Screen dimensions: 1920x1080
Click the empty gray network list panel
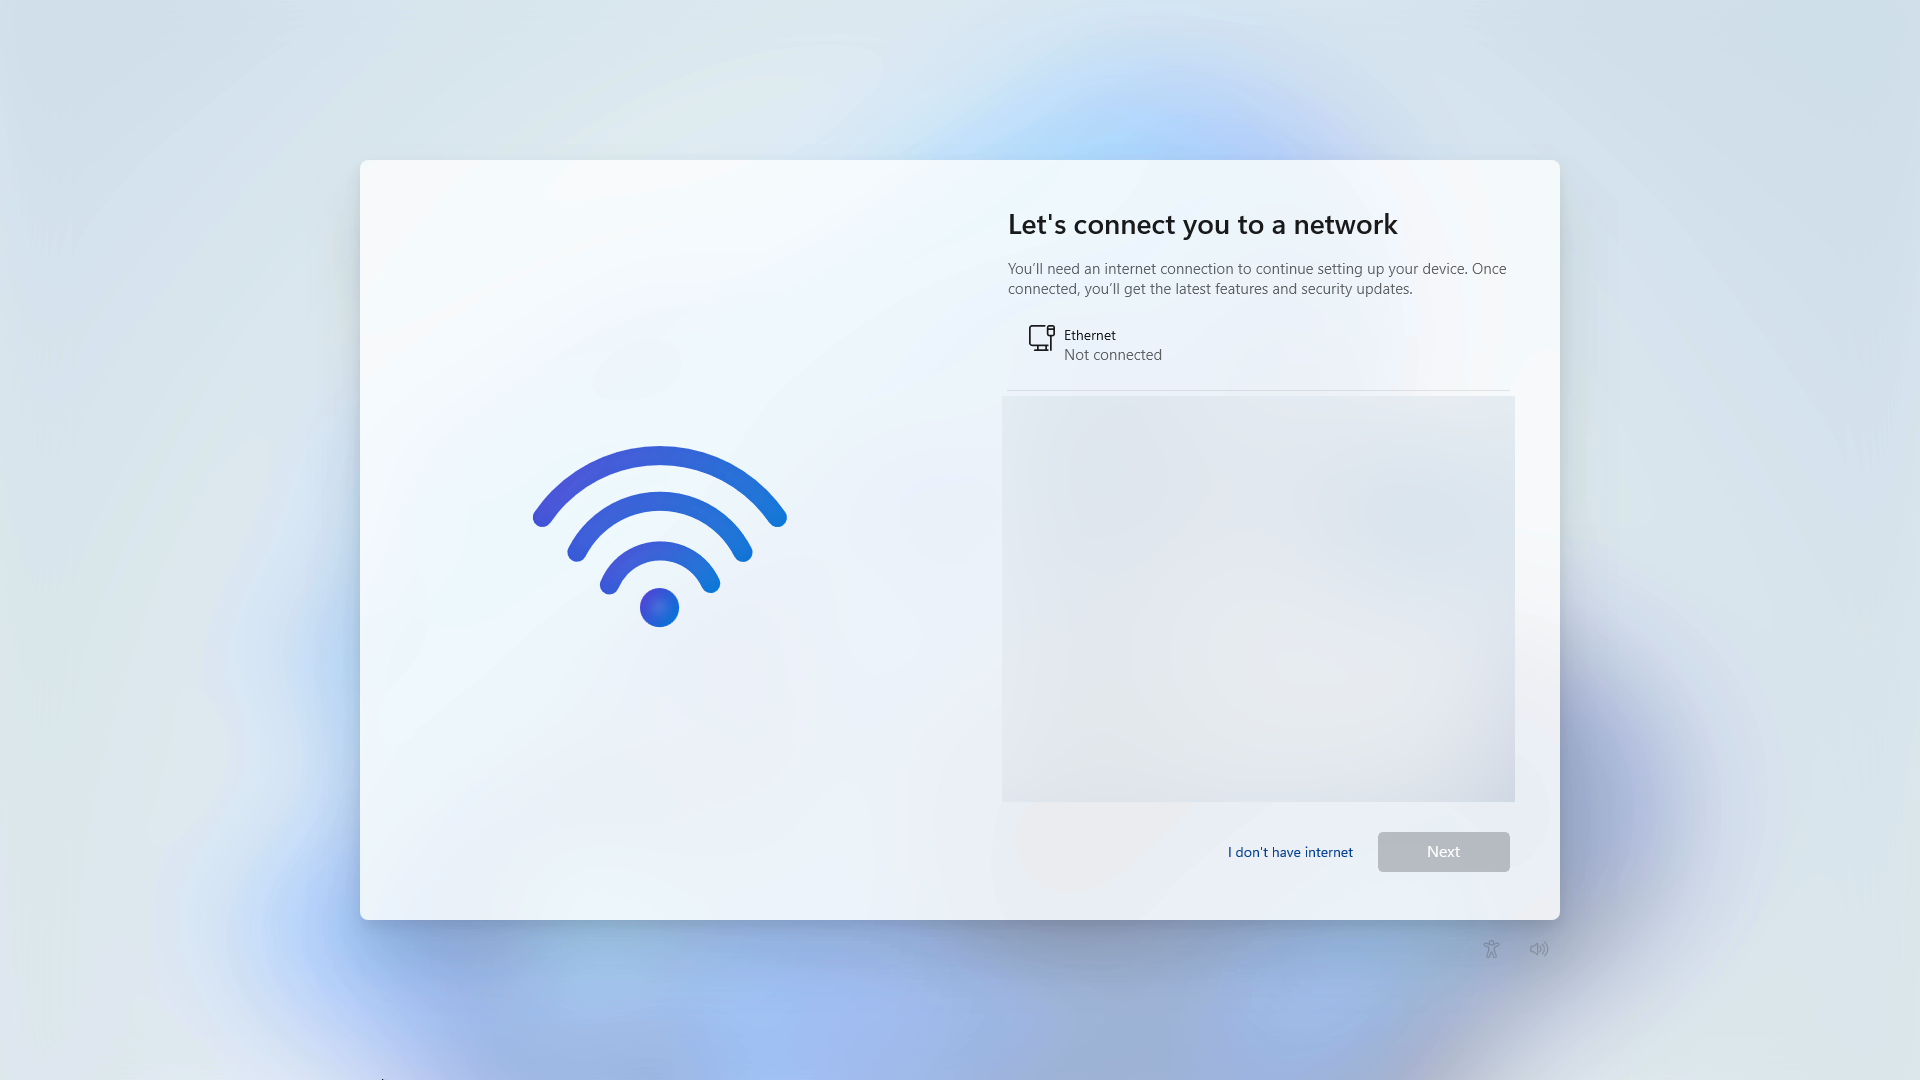point(1258,598)
